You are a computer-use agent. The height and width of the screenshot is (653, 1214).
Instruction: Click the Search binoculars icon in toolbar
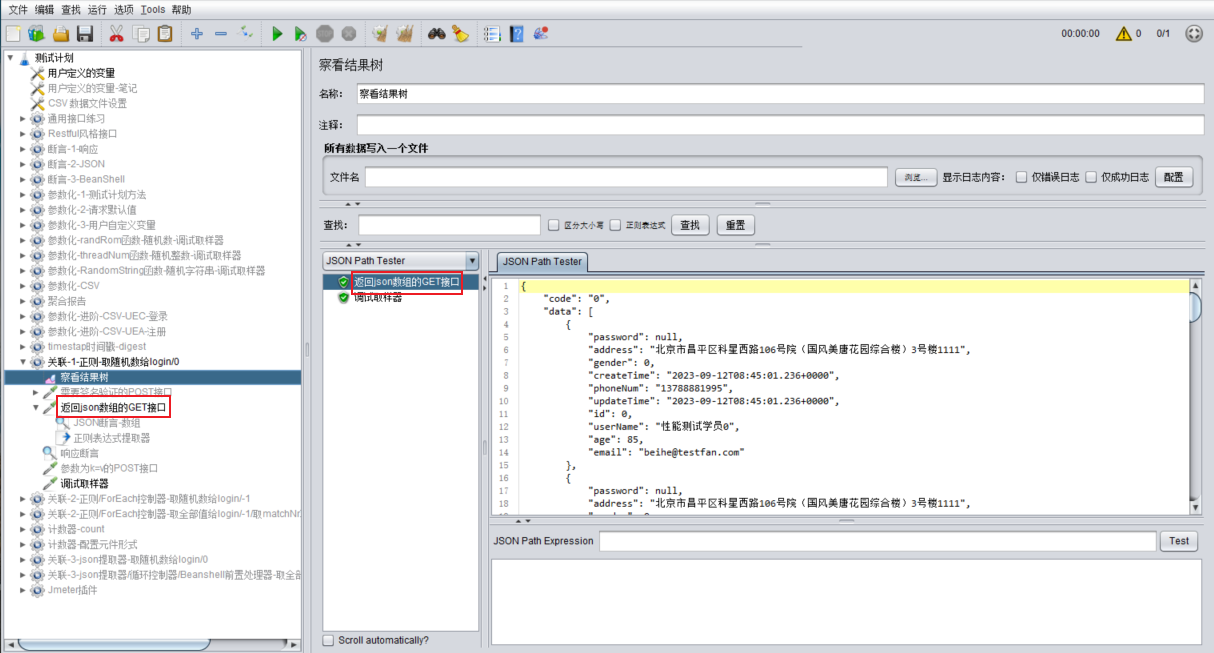437,34
